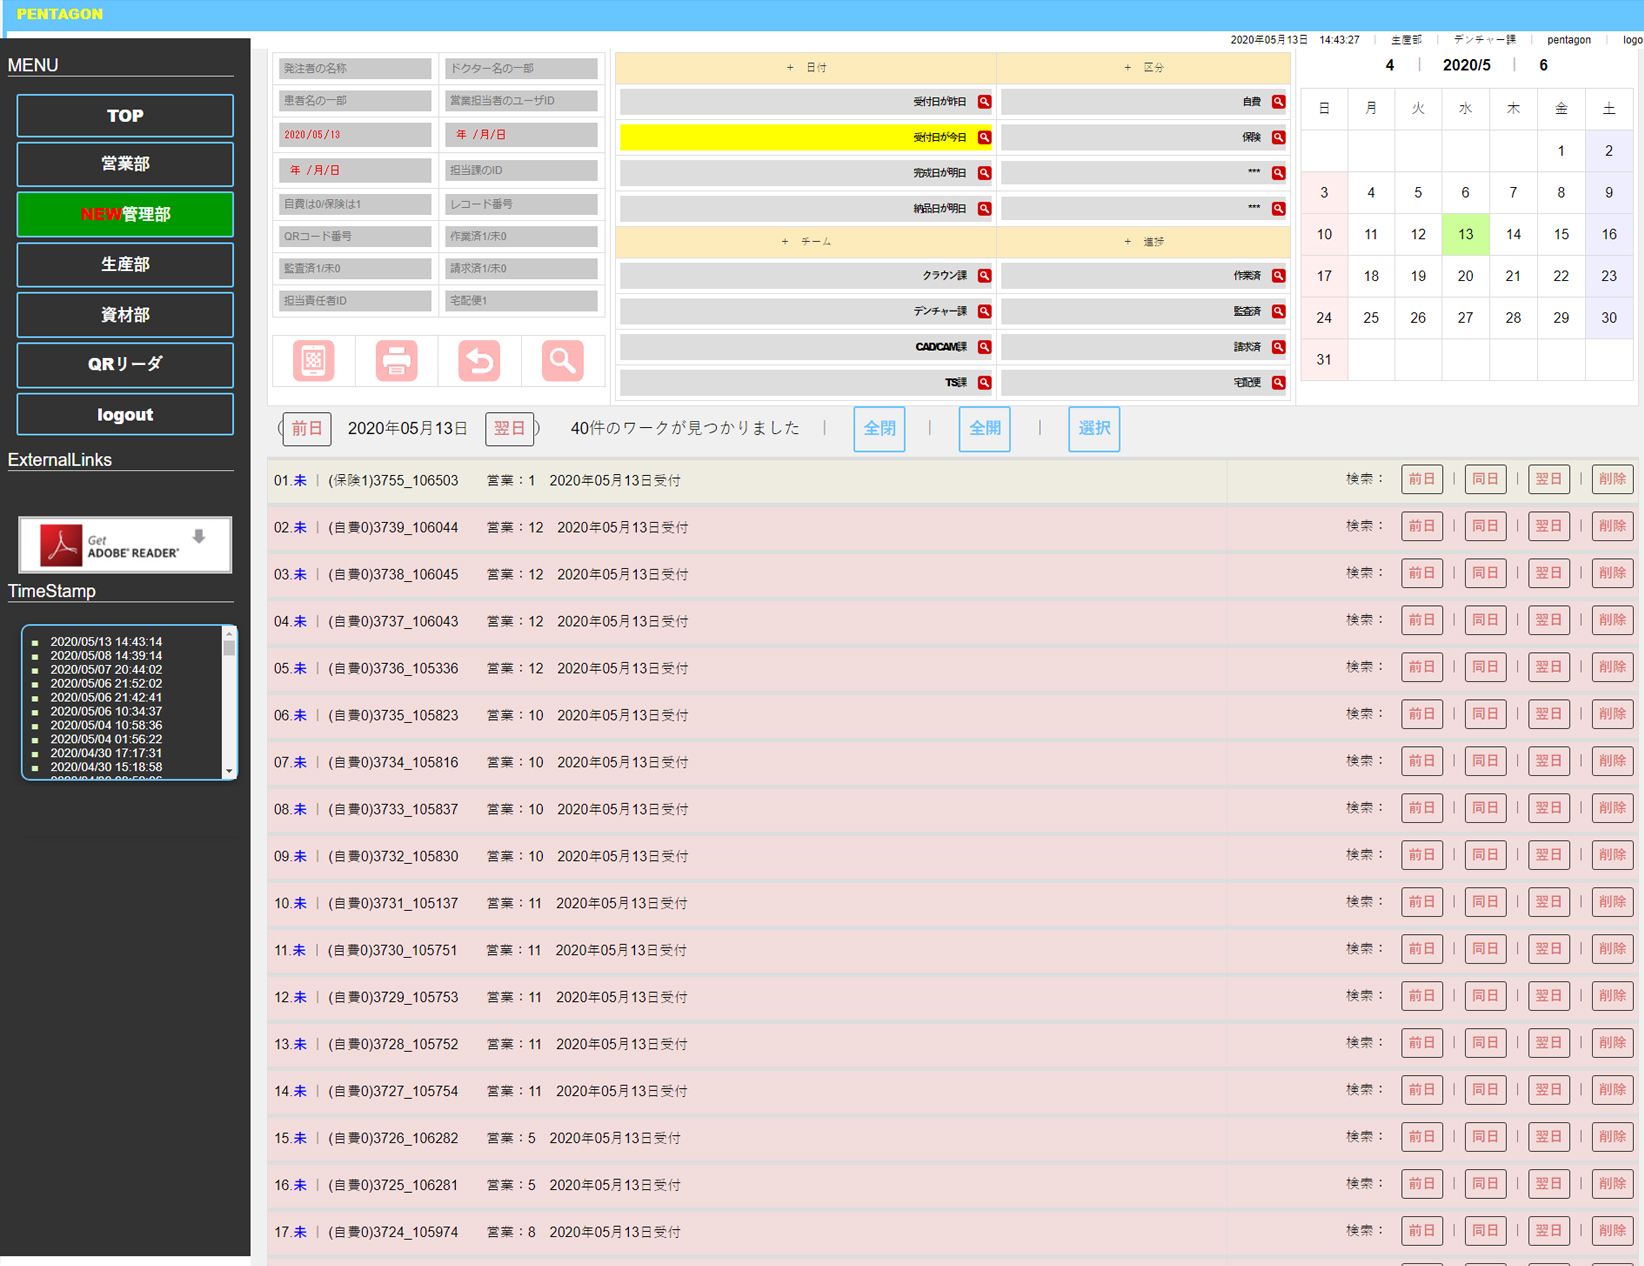Click magnifier beside 納品日が明日

[985, 209]
